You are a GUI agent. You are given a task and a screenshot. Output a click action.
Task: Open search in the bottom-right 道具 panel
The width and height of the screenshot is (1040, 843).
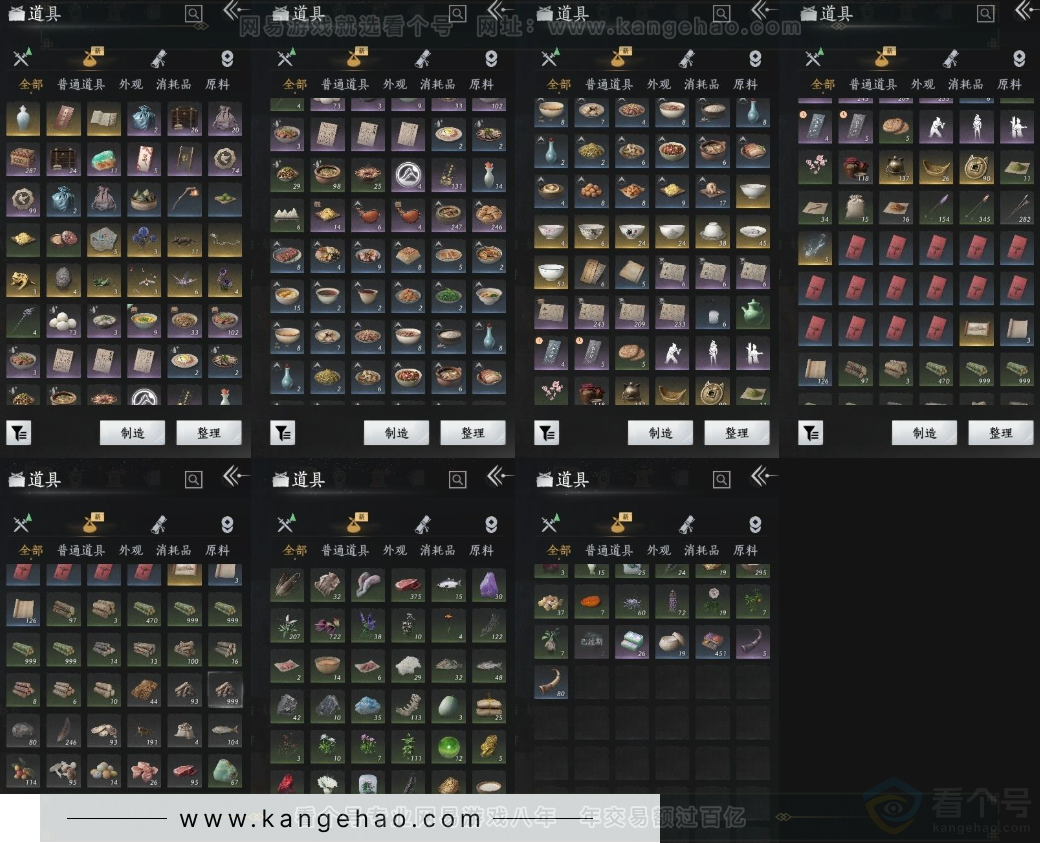tap(722, 480)
